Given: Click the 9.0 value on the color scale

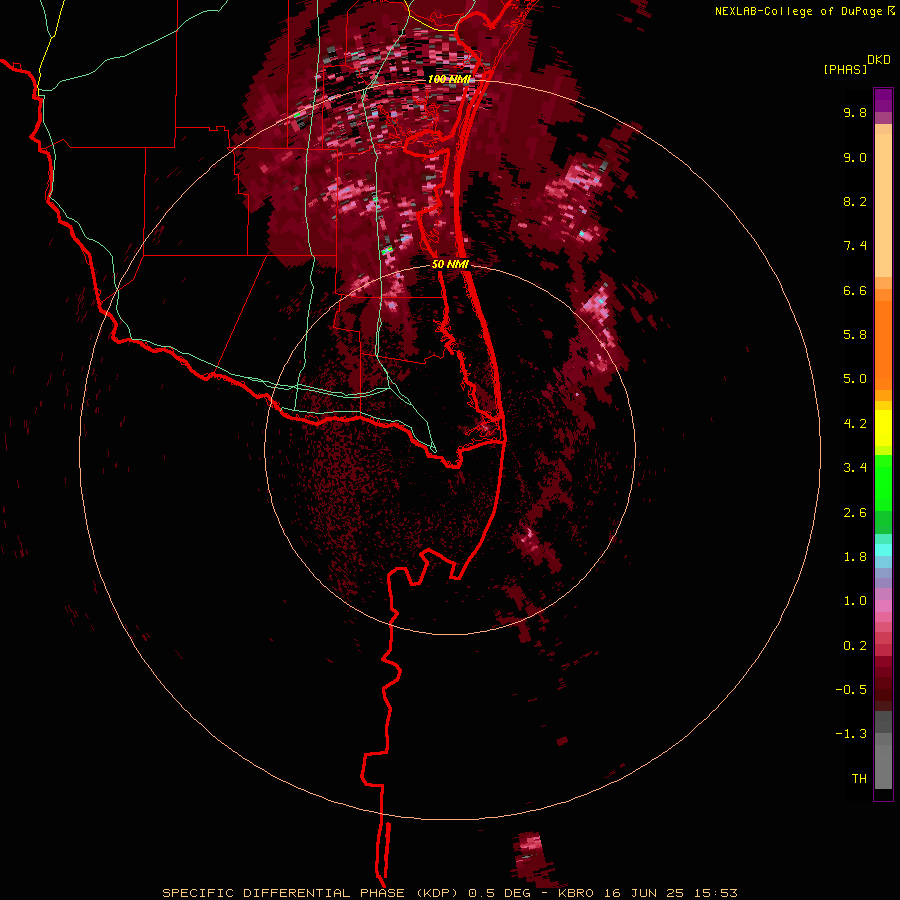Looking at the screenshot, I should click(855, 157).
